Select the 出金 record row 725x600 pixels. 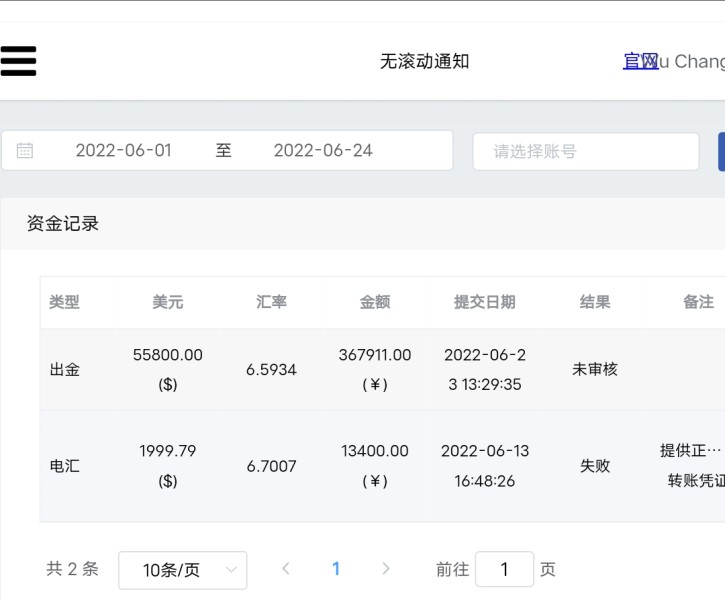click(x=65, y=370)
